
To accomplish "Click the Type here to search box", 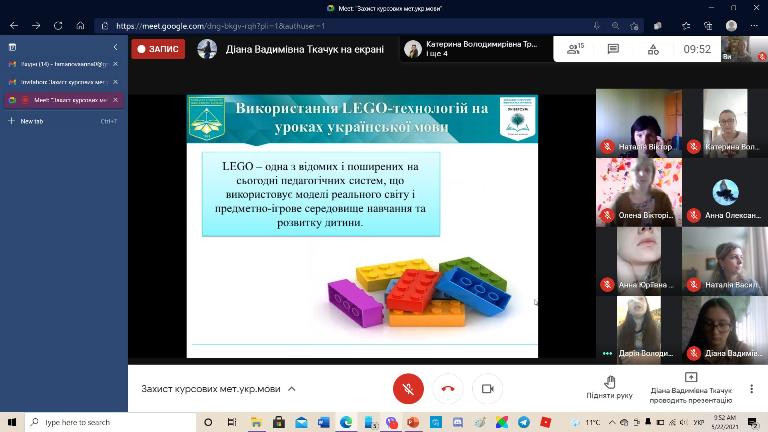I will pyautogui.click(x=110, y=422).
